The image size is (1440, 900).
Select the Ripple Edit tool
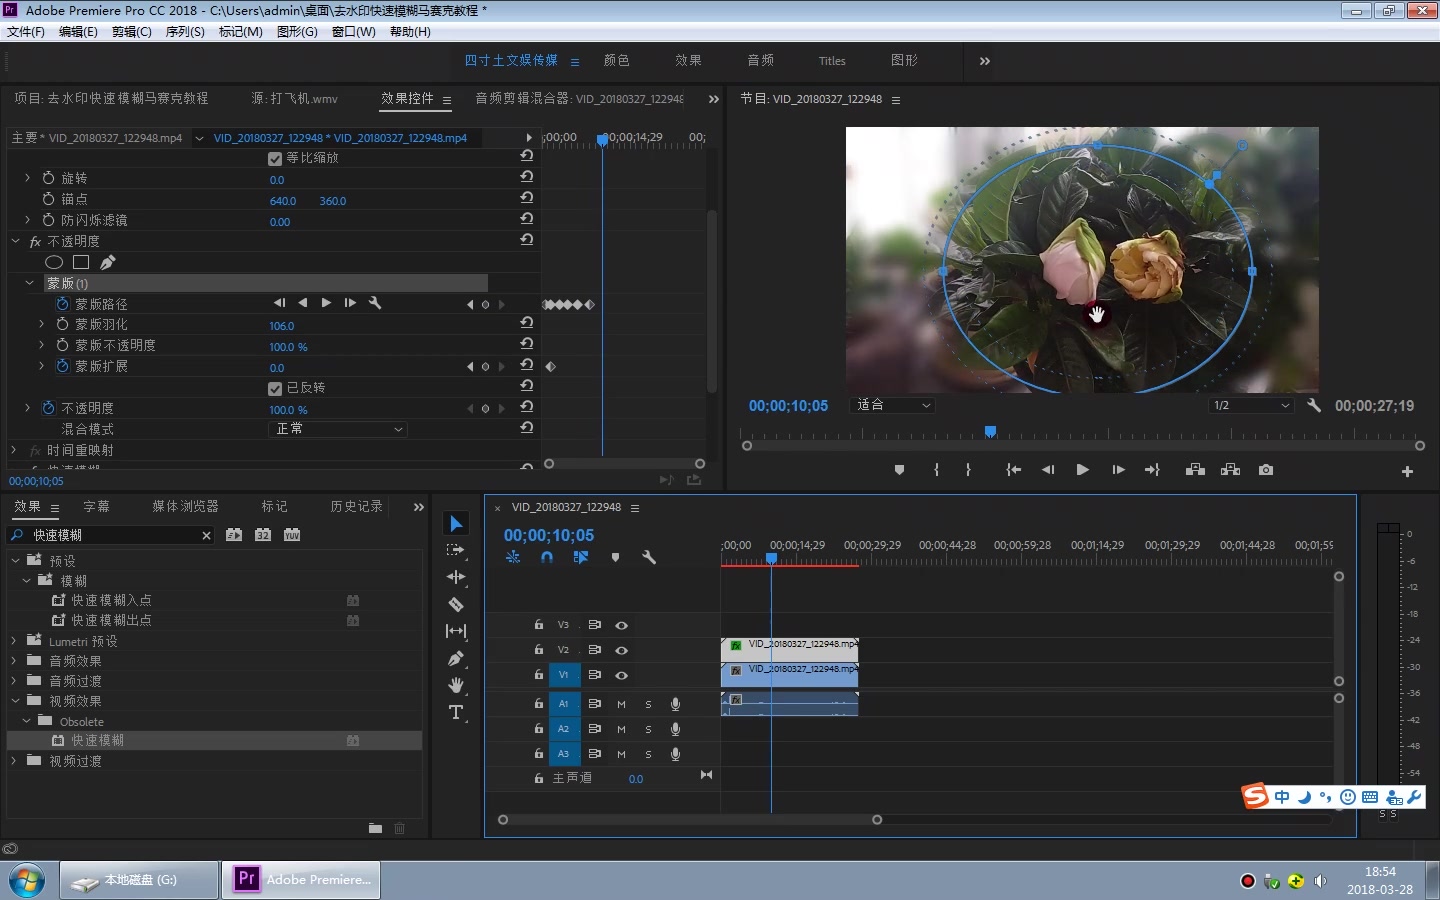pyautogui.click(x=456, y=577)
